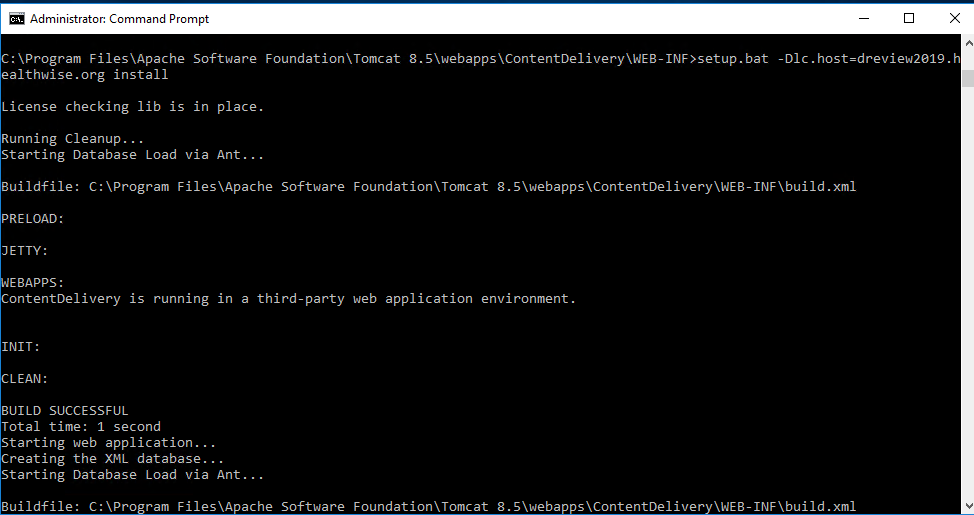This screenshot has height=515, width=974.
Task: Click the Command Prompt system menu icon
Action: coord(16,18)
